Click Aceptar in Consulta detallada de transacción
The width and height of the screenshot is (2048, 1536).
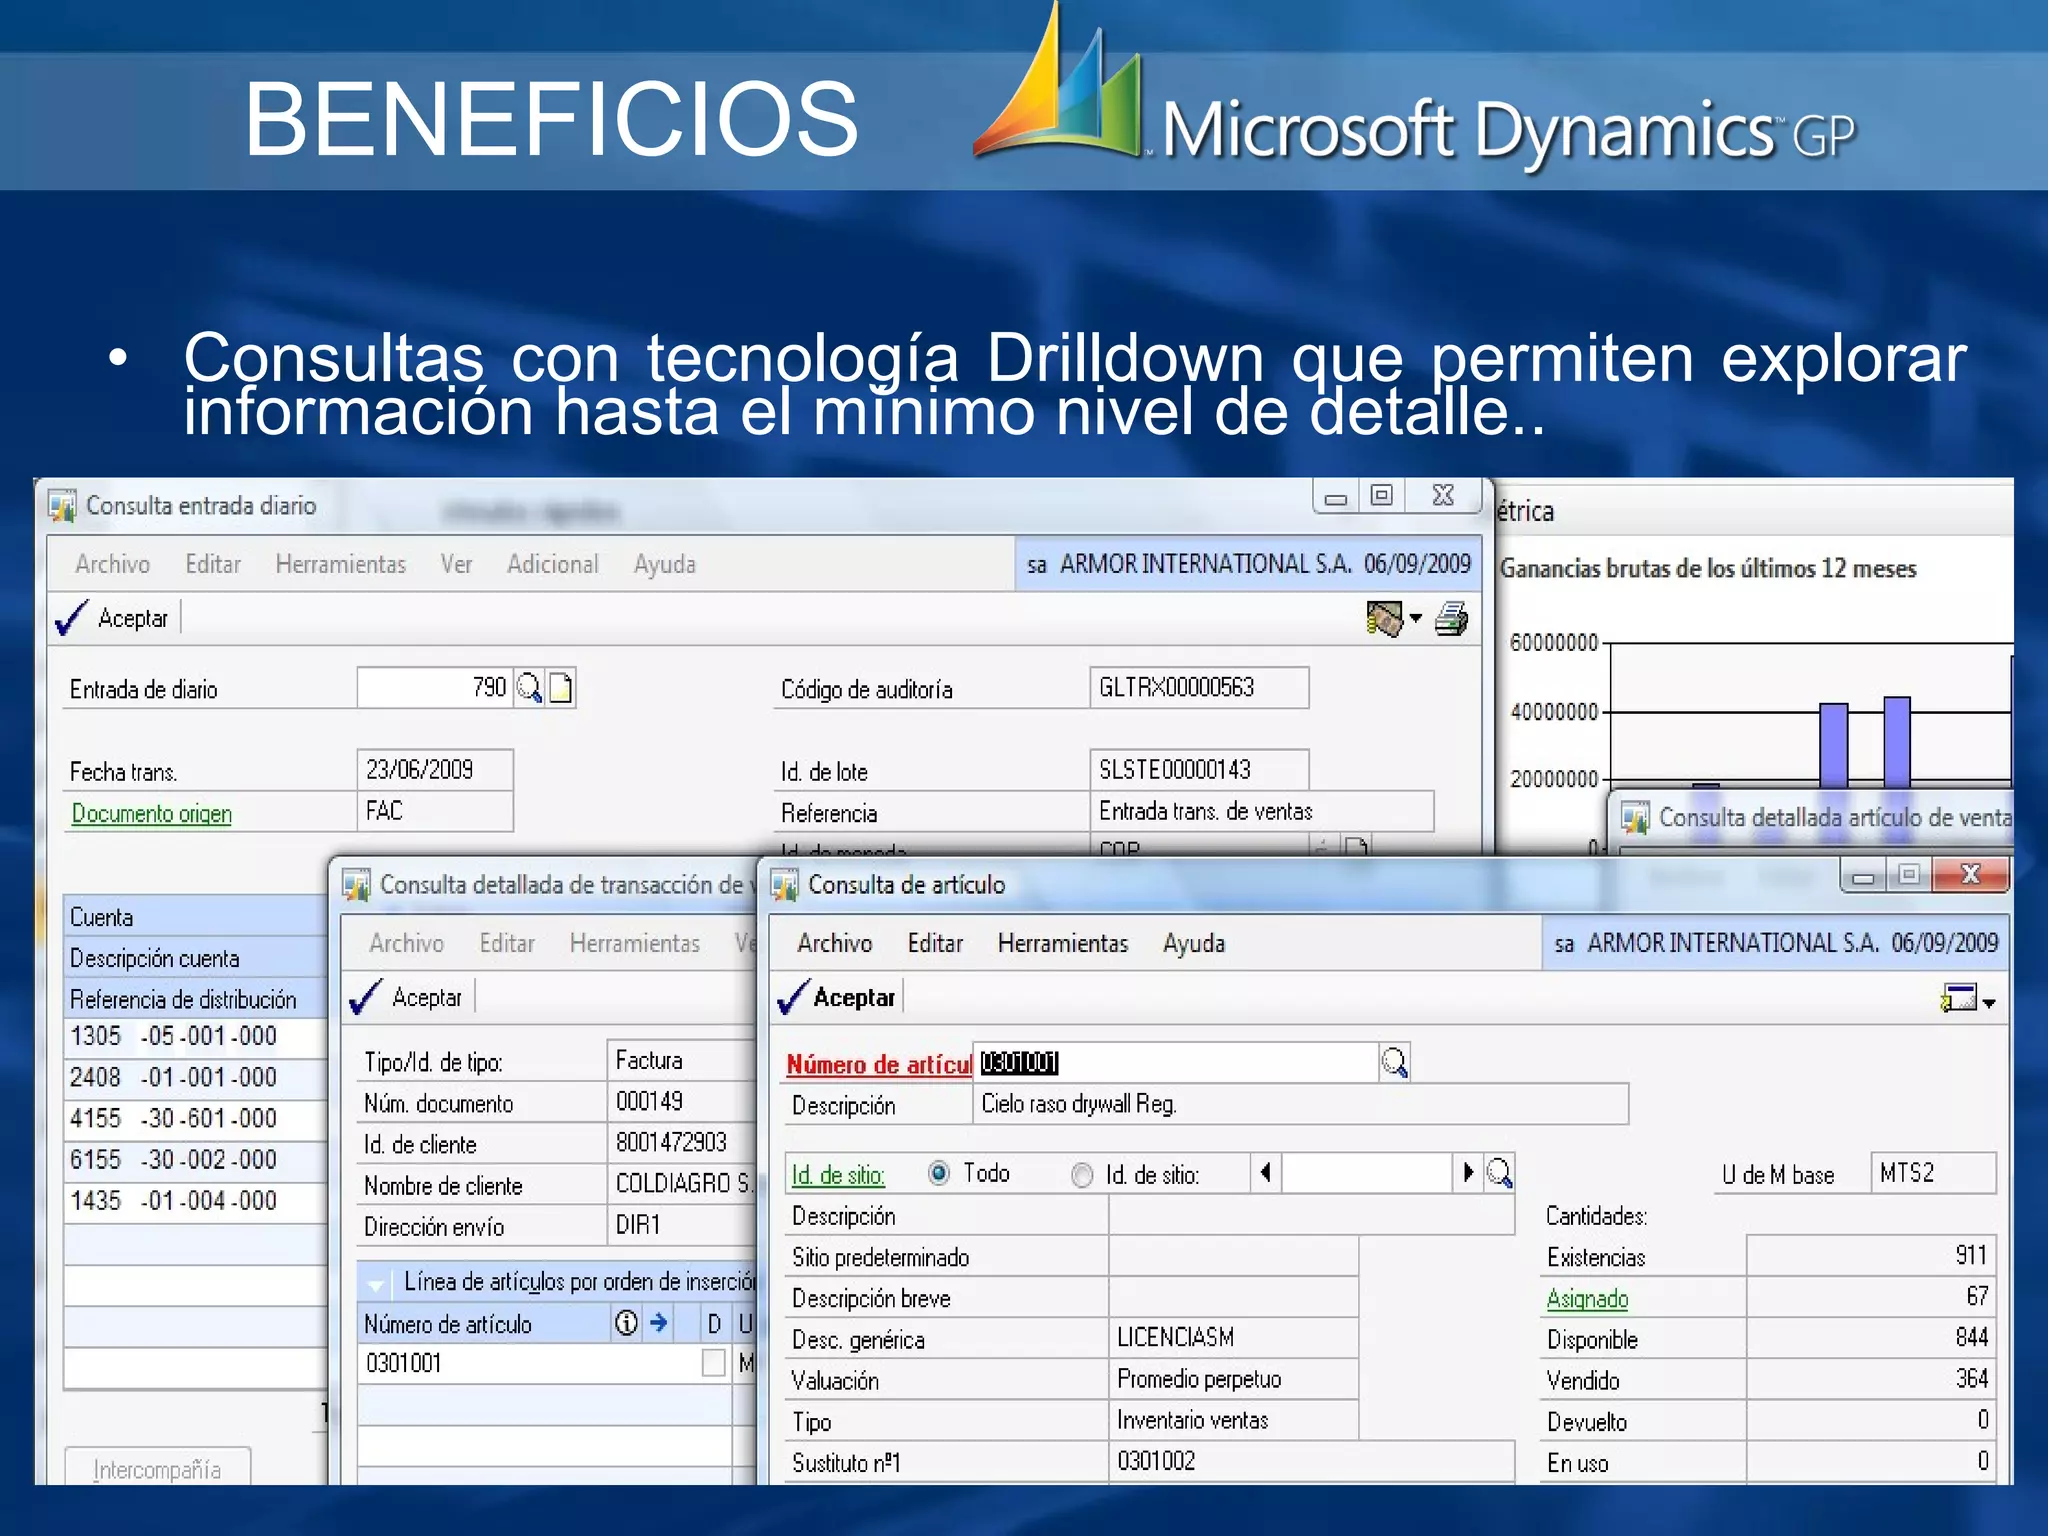point(407,997)
